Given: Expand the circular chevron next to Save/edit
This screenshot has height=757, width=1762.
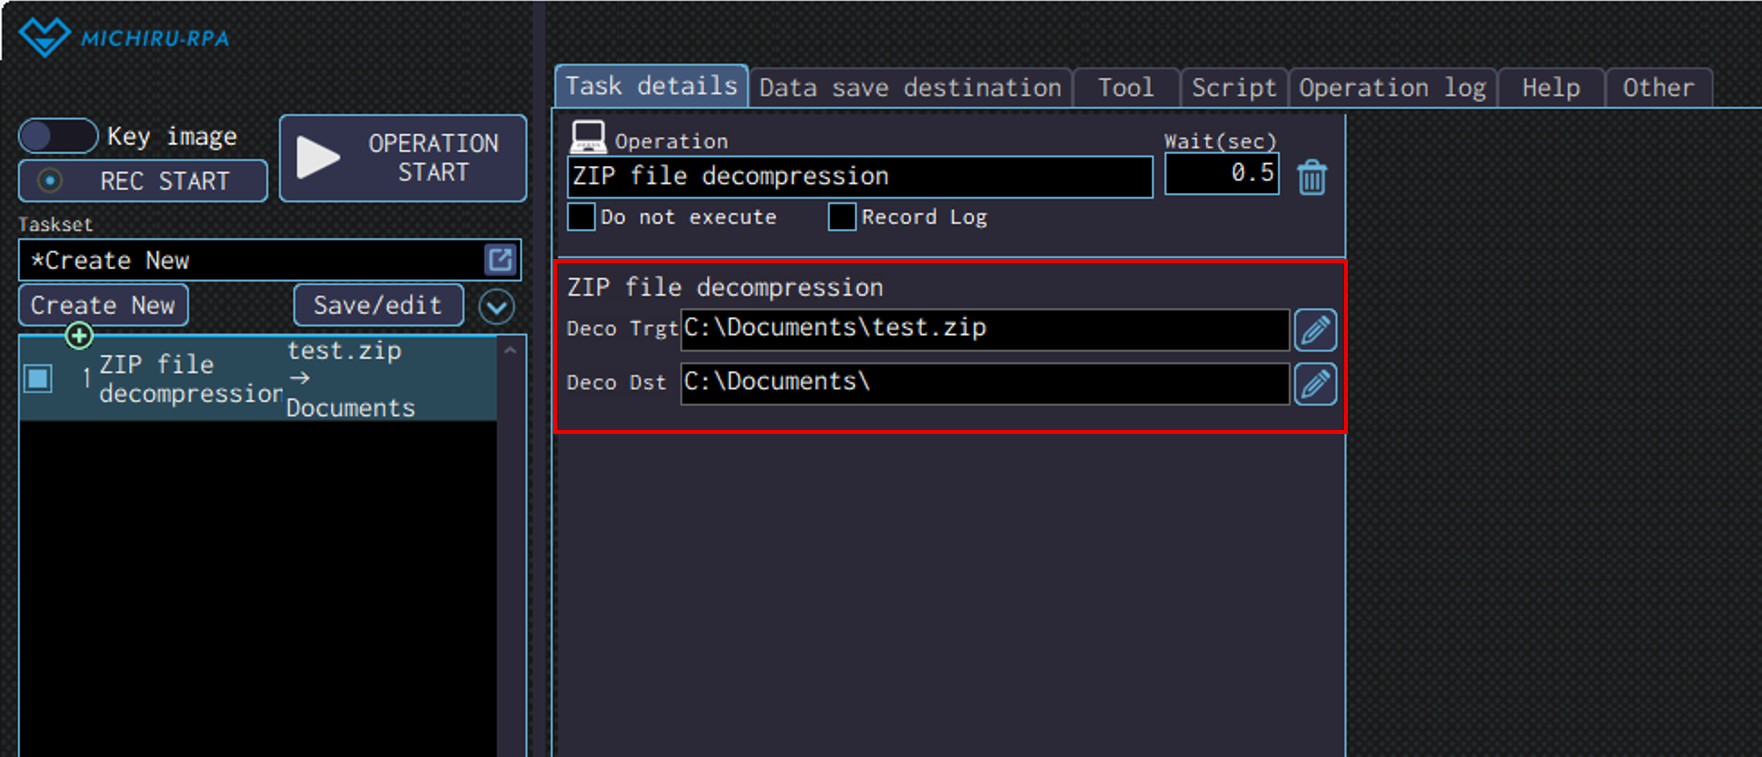Looking at the screenshot, I should (496, 306).
